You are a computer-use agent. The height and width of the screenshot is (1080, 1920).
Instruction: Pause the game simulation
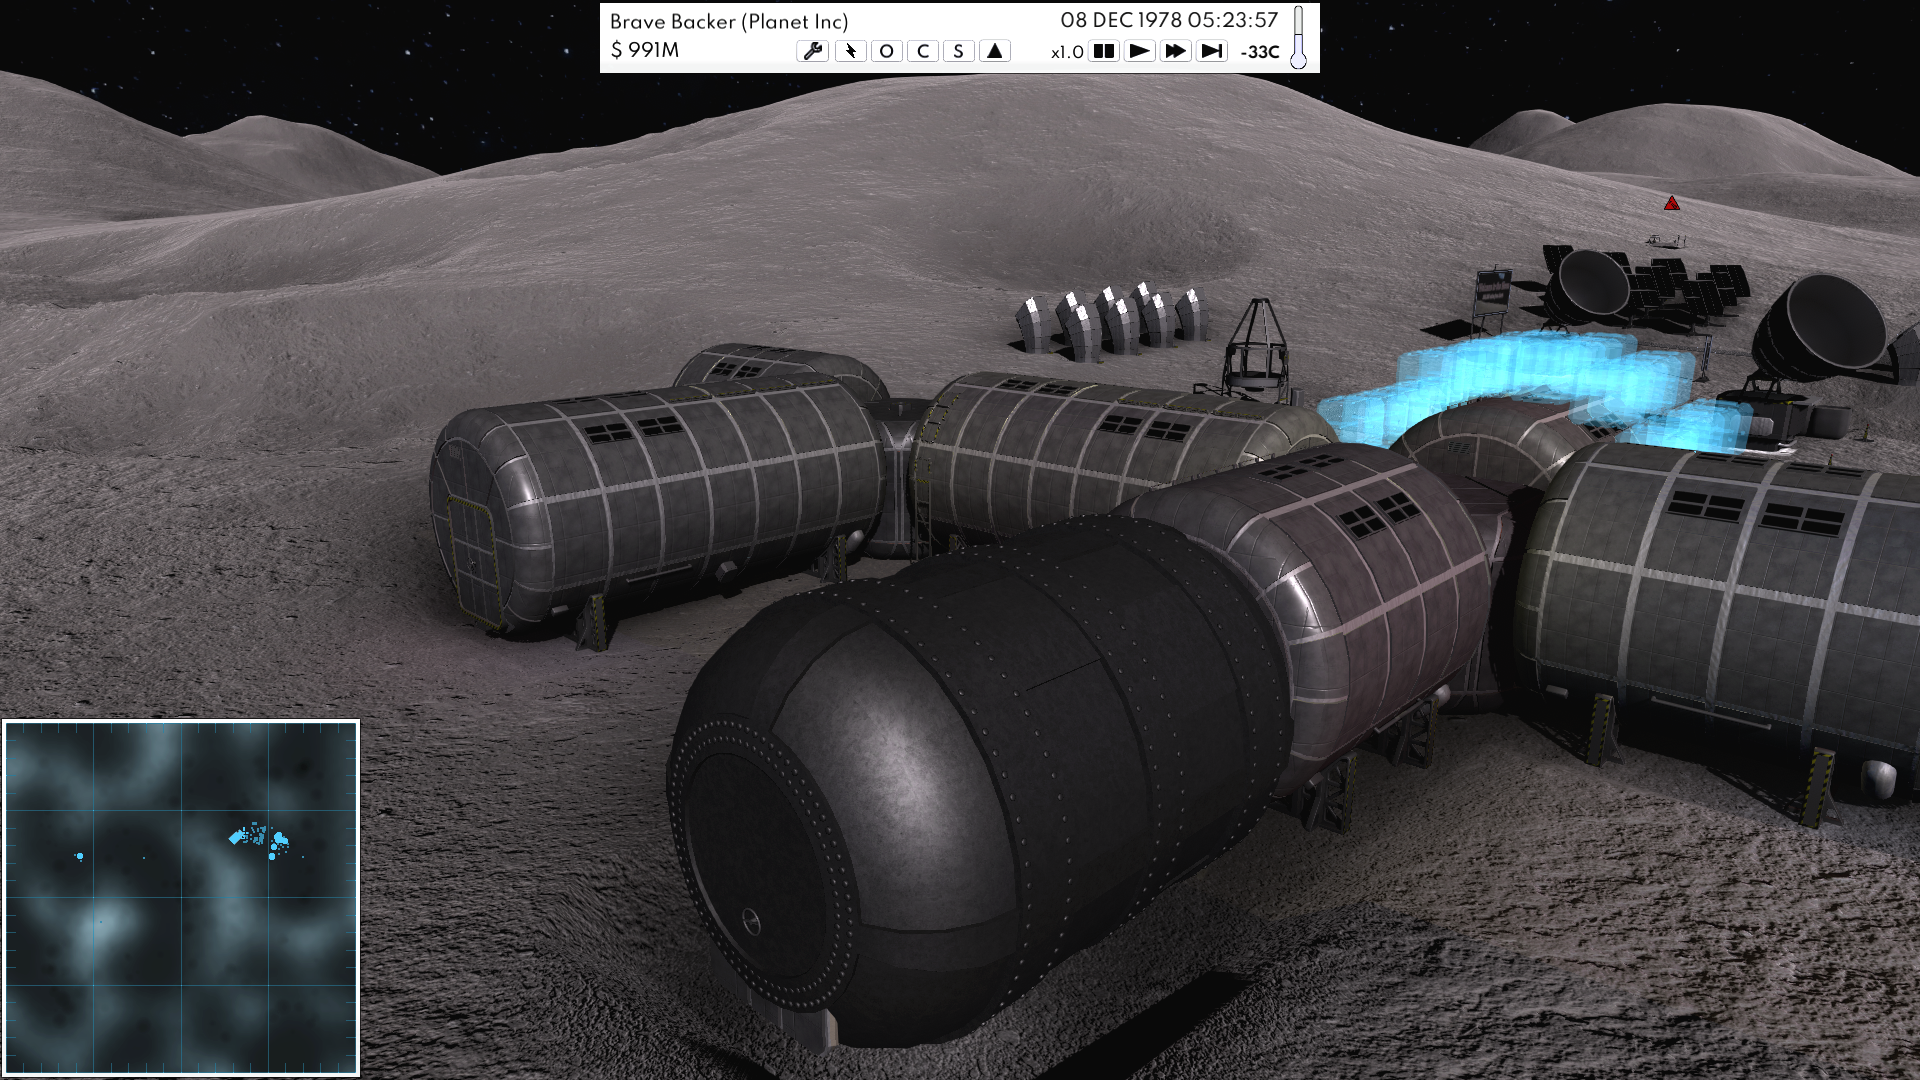pos(1103,51)
